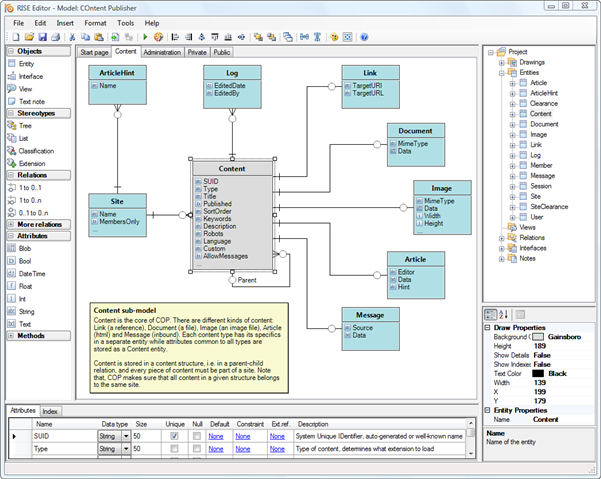Open the Tools menu
This screenshot has width=601, height=479.
(126, 23)
